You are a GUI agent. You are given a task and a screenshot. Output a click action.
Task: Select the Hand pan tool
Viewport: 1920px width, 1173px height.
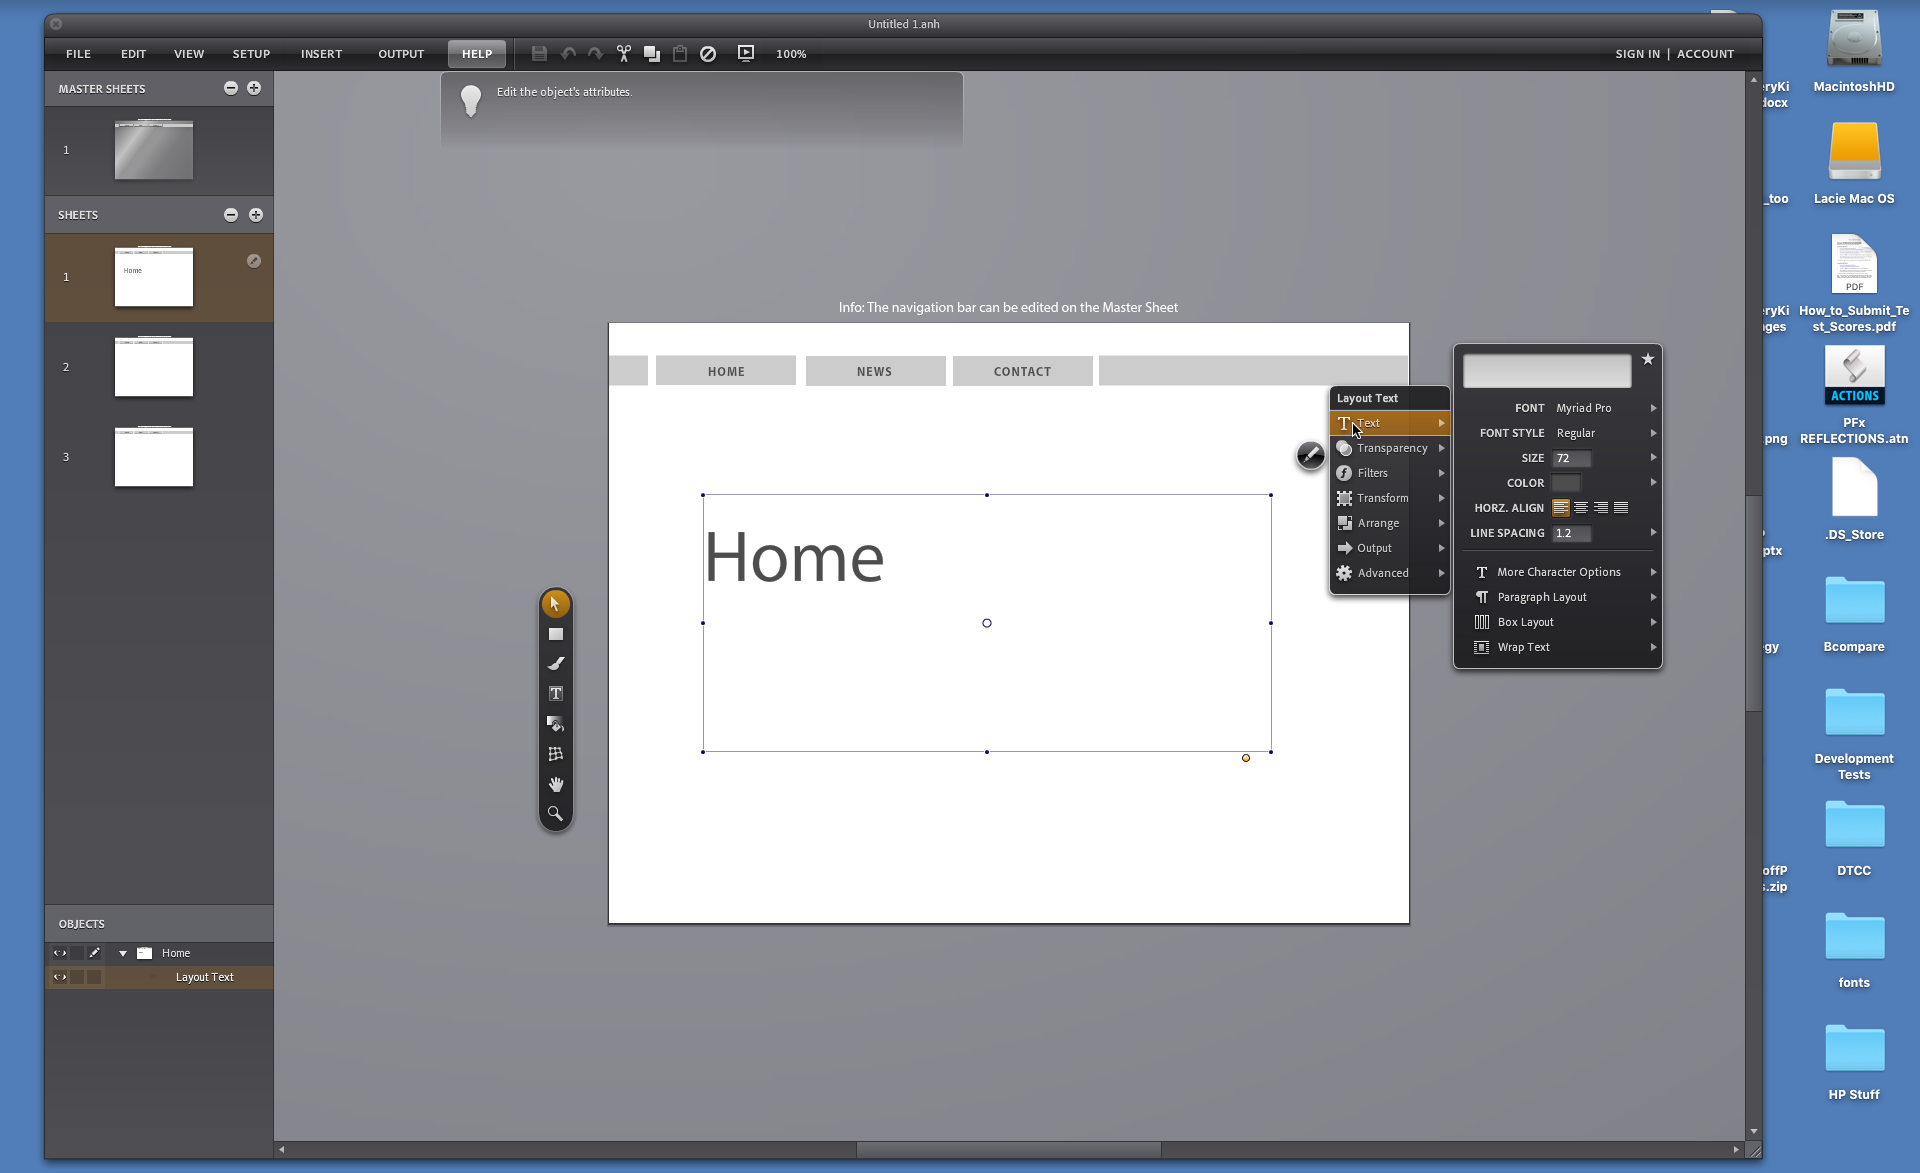[555, 784]
